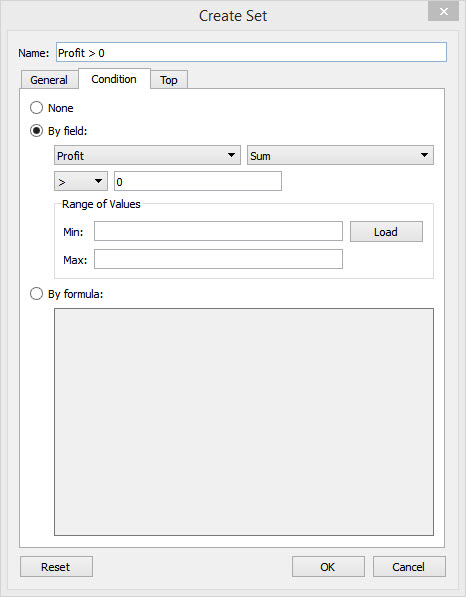Cancel the set creation
Image resolution: width=466 pixels, height=597 pixels.
coord(409,567)
